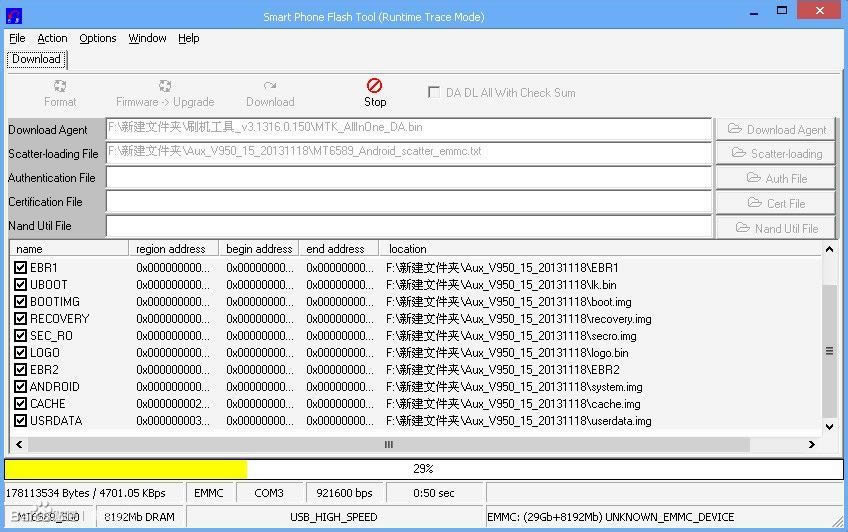The height and width of the screenshot is (532, 848).
Task: Open Auth File browse button
Action: (777, 178)
